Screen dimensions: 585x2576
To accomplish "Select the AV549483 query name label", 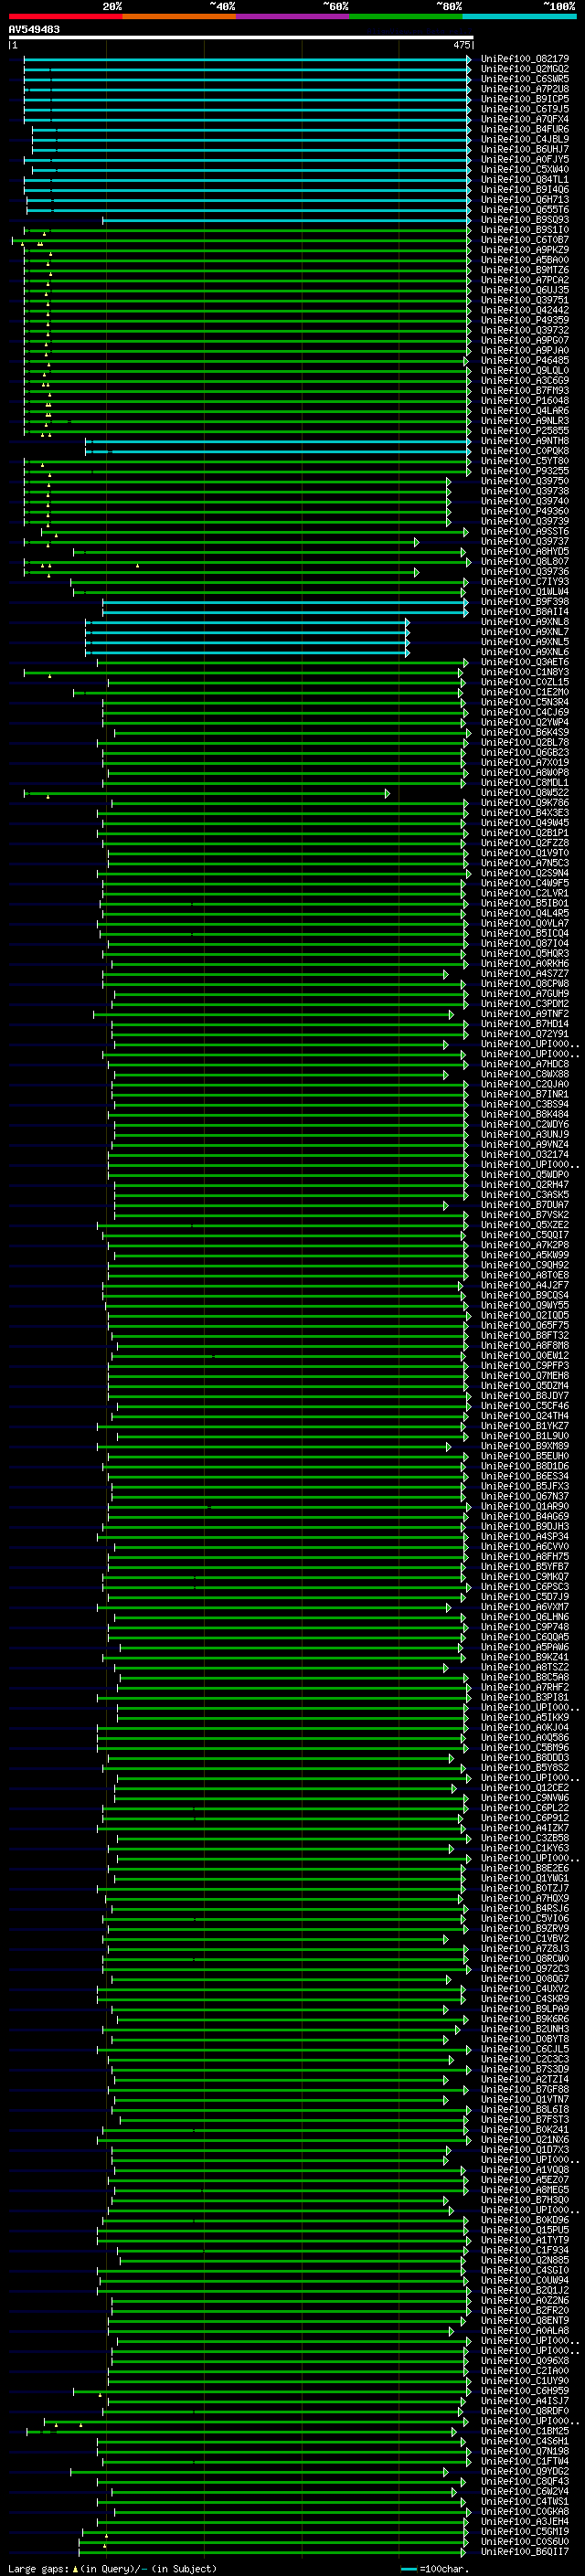I will [34, 29].
